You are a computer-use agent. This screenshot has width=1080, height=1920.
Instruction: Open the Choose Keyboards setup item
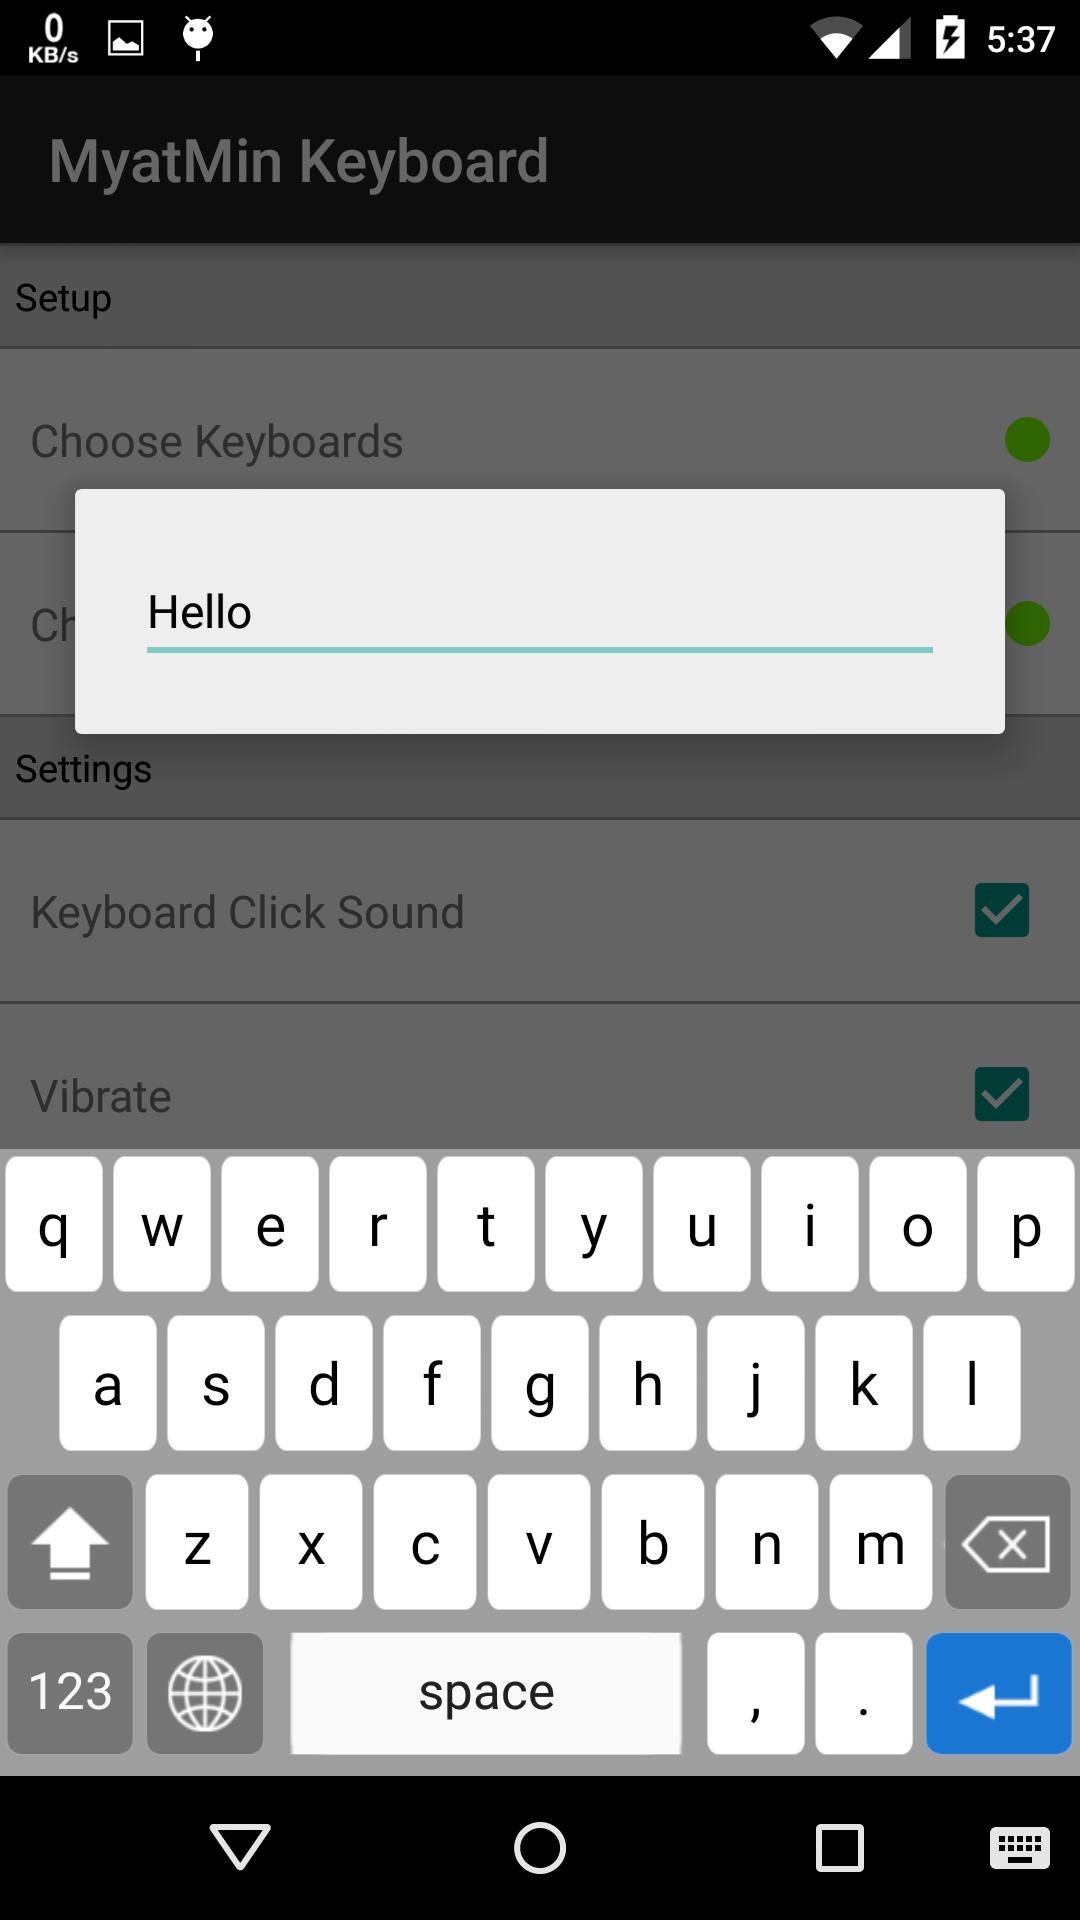point(540,440)
